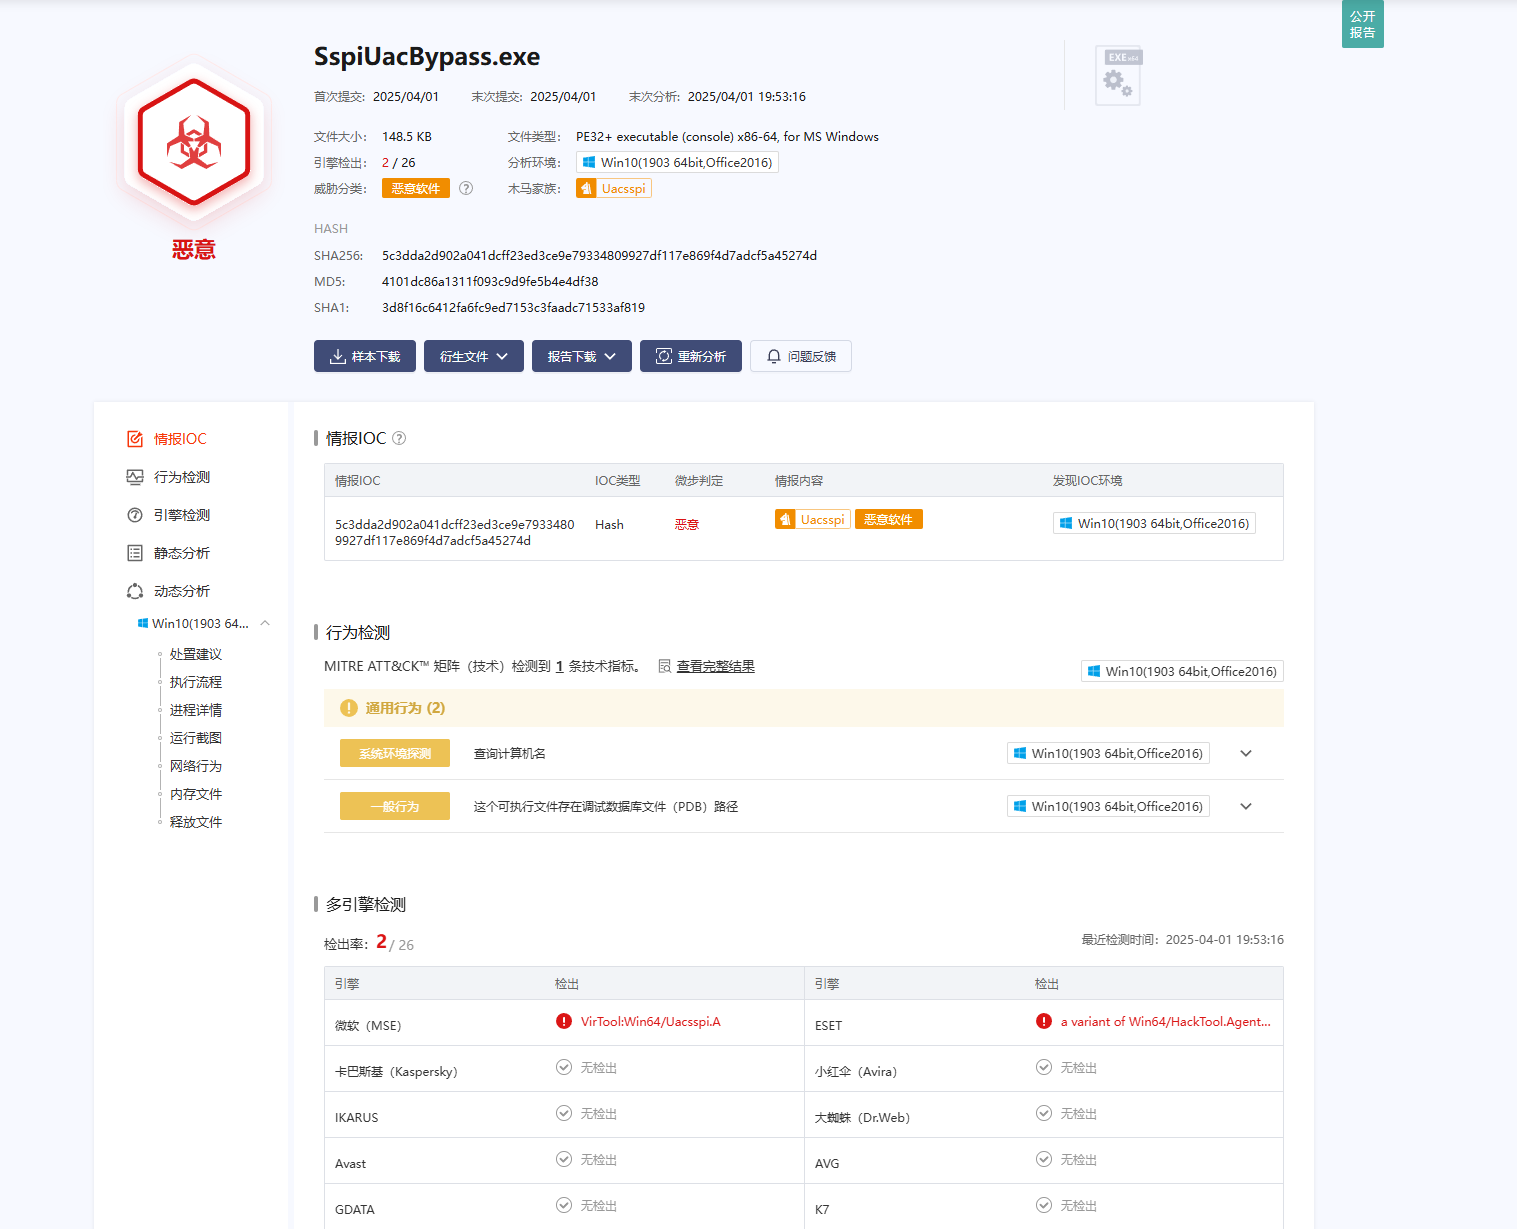Click the GDATA 无检出 check icon
The height and width of the screenshot is (1229, 1517).
tap(564, 1205)
